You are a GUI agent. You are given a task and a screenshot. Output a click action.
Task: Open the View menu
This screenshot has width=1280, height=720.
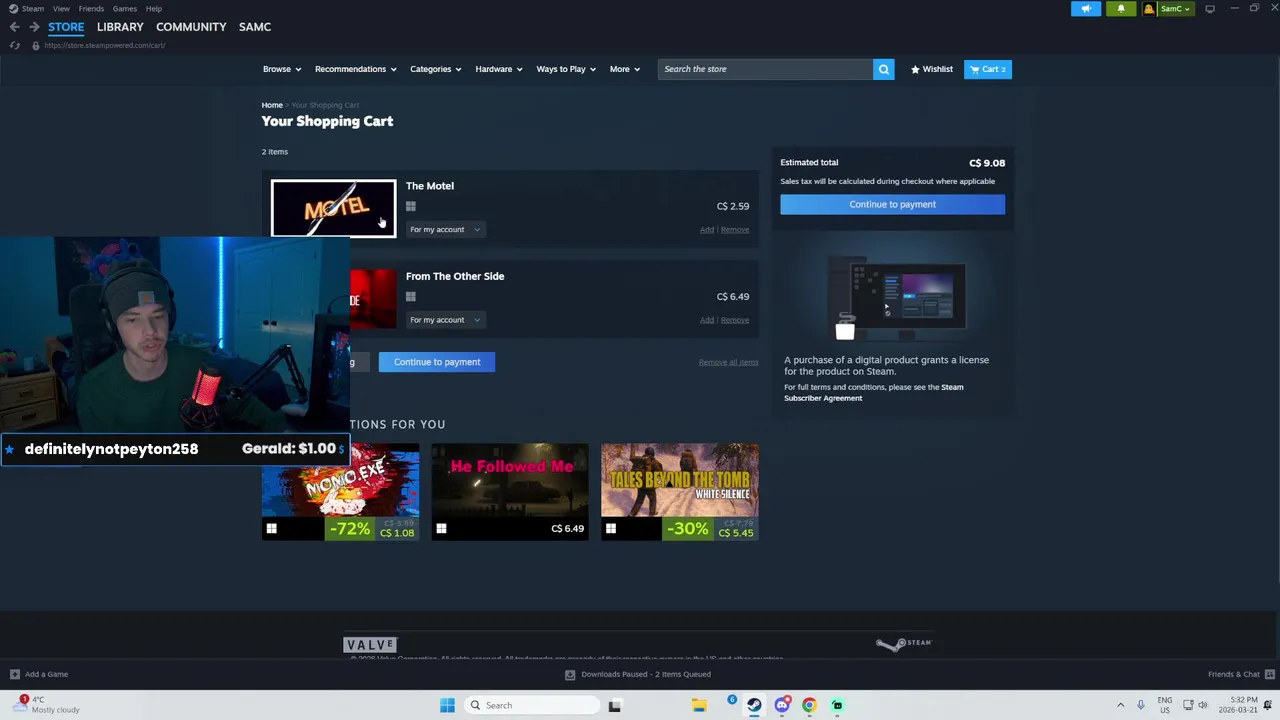tap(61, 9)
